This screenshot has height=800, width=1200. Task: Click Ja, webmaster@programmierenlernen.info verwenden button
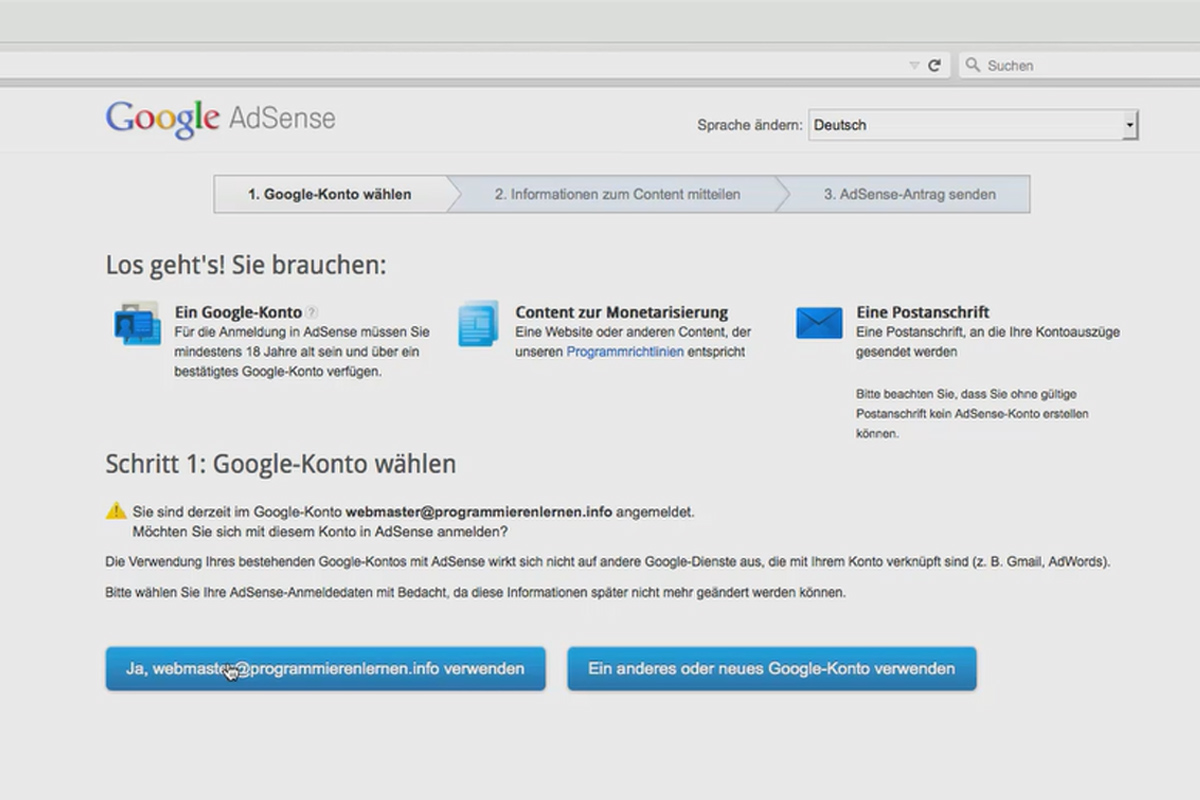pyautogui.click(x=325, y=669)
